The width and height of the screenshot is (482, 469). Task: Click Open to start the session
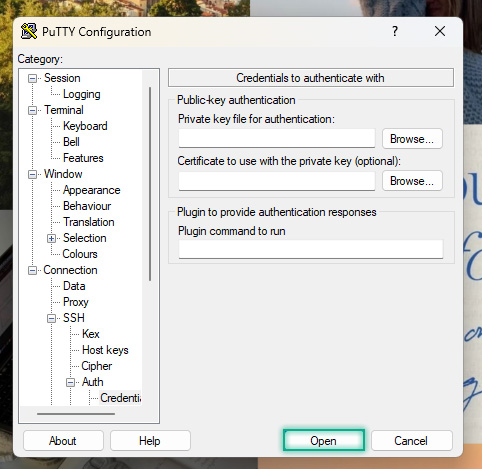pos(324,440)
